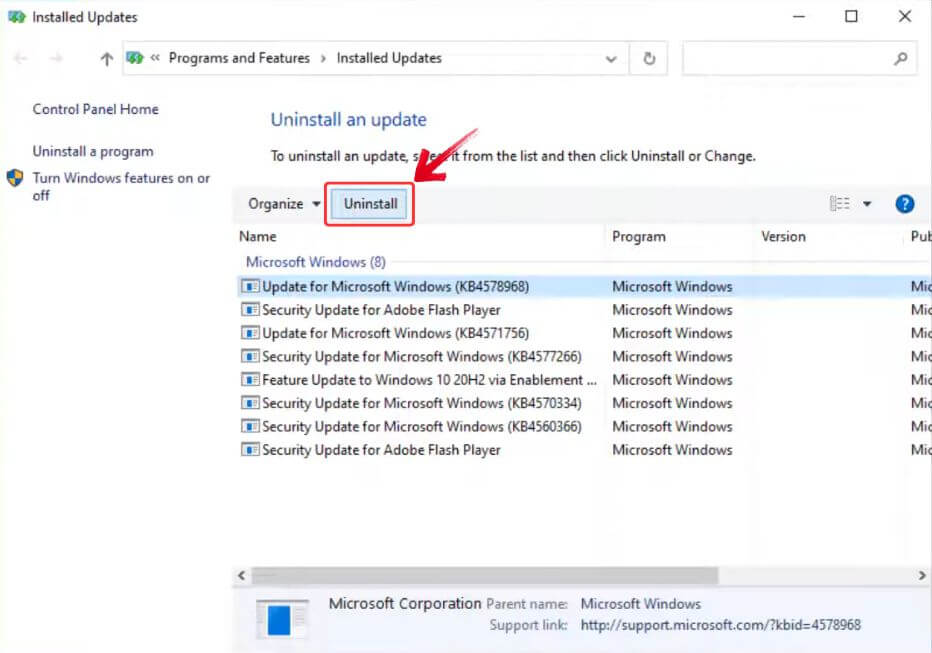Open the Organize dropdown menu
The height and width of the screenshot is (653, 932).
tap(281, 203)
